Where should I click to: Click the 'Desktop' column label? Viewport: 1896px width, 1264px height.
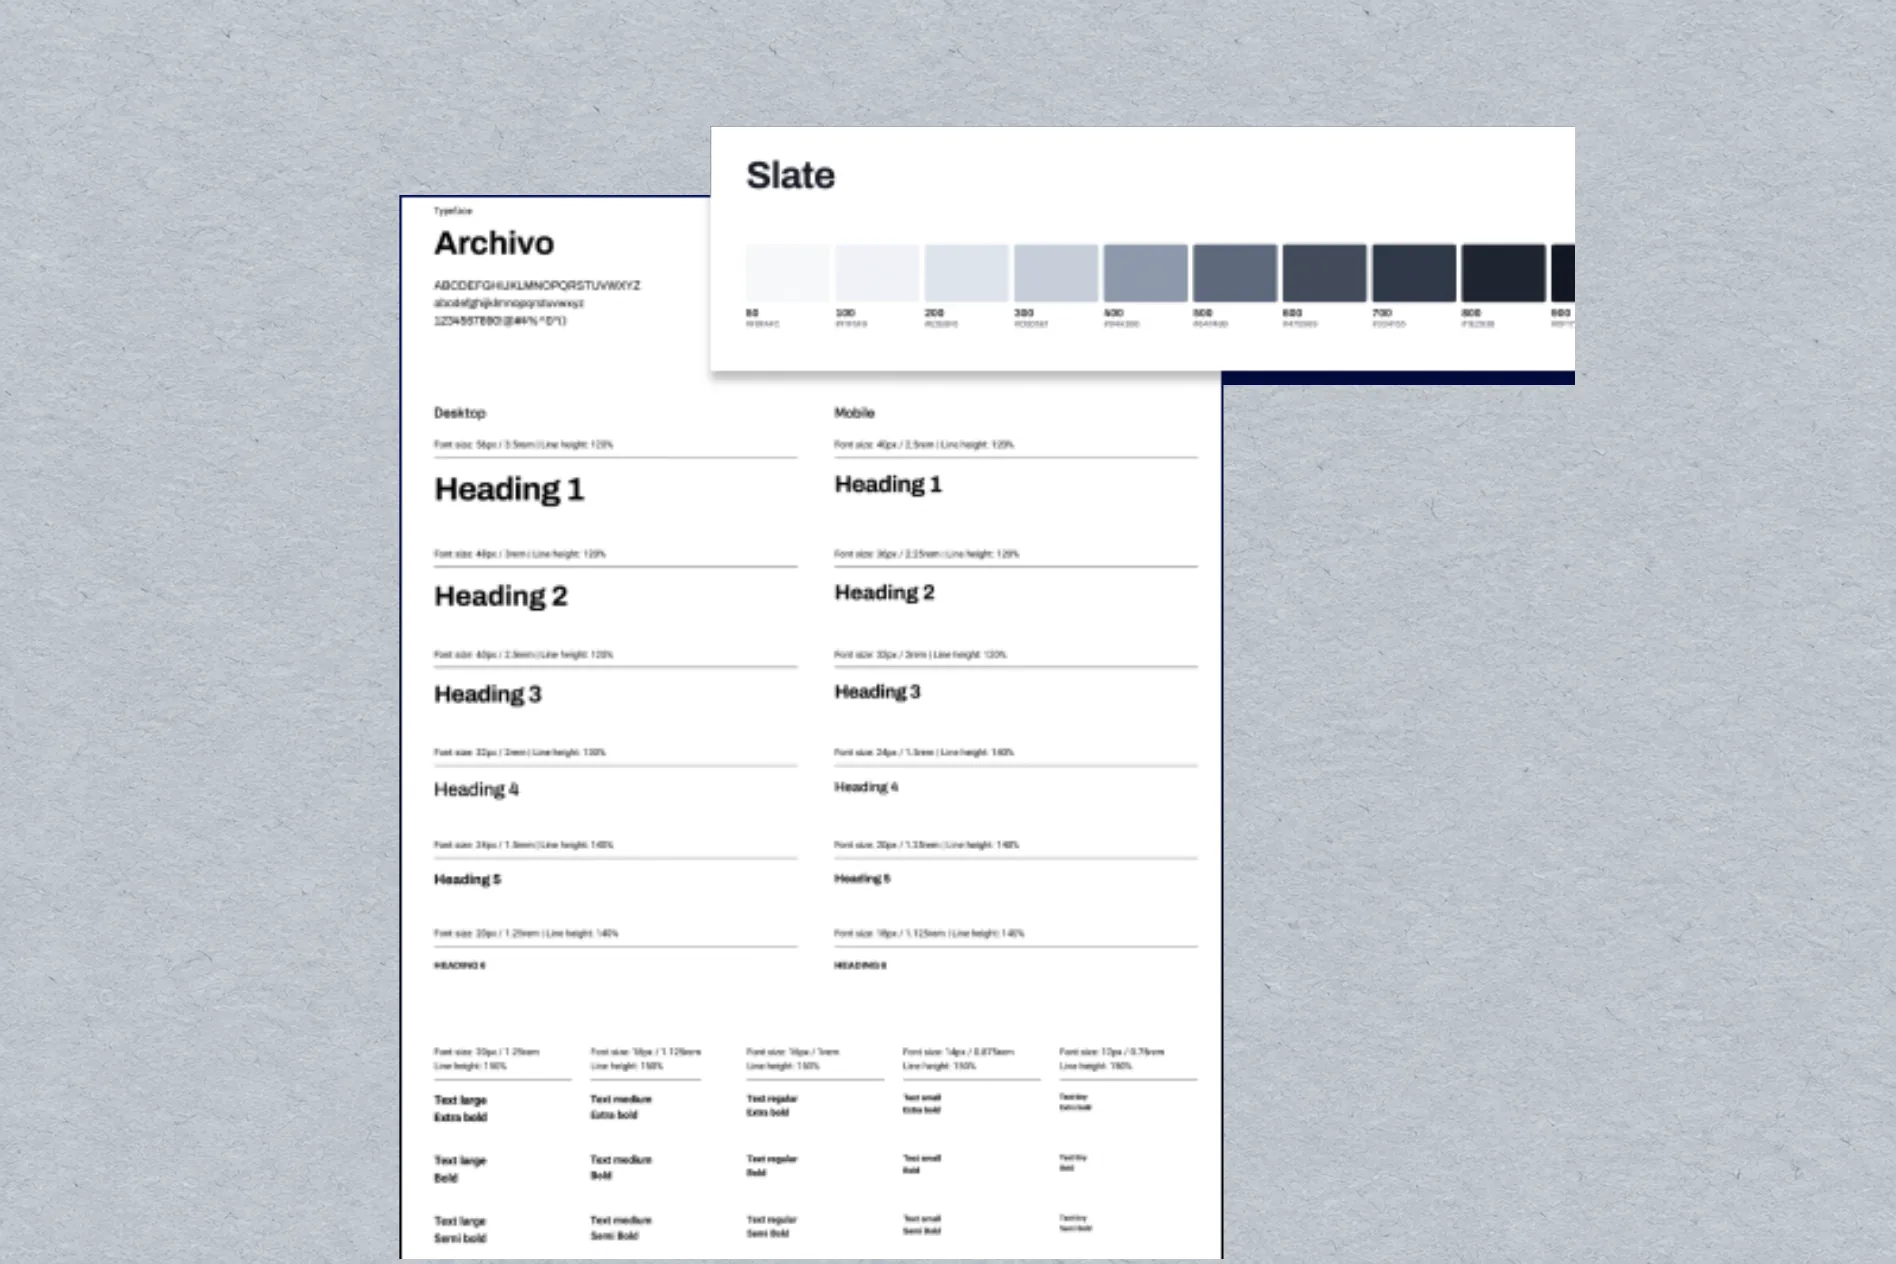460,413
